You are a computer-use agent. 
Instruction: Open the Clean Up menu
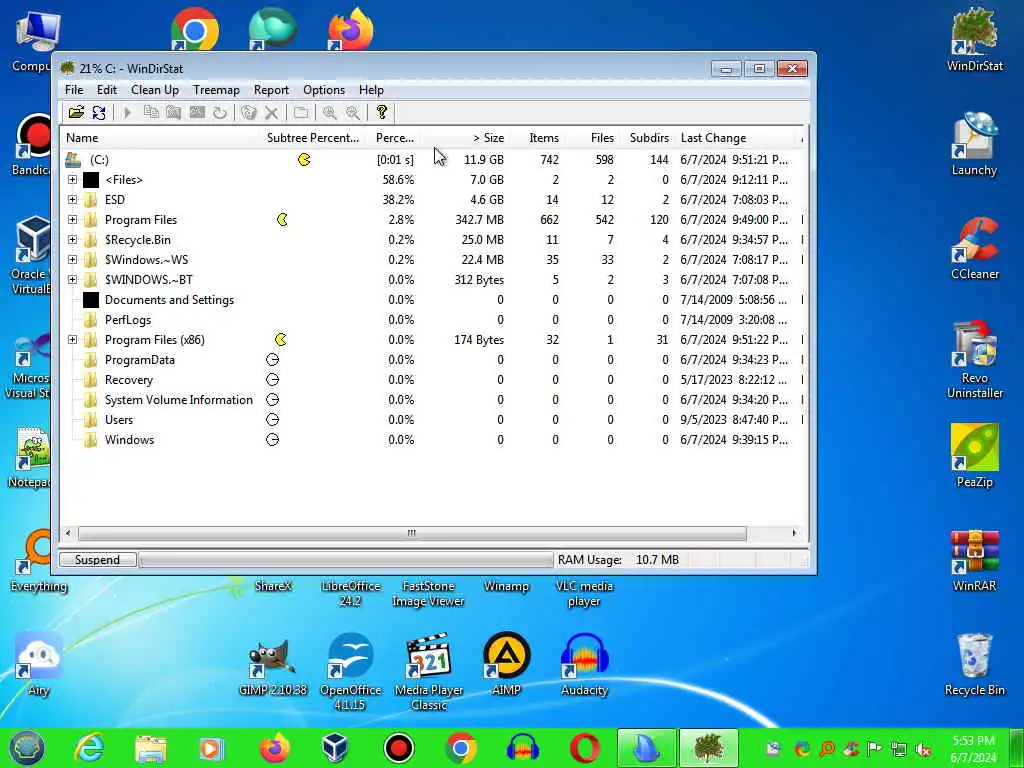(x=155, y=90)
